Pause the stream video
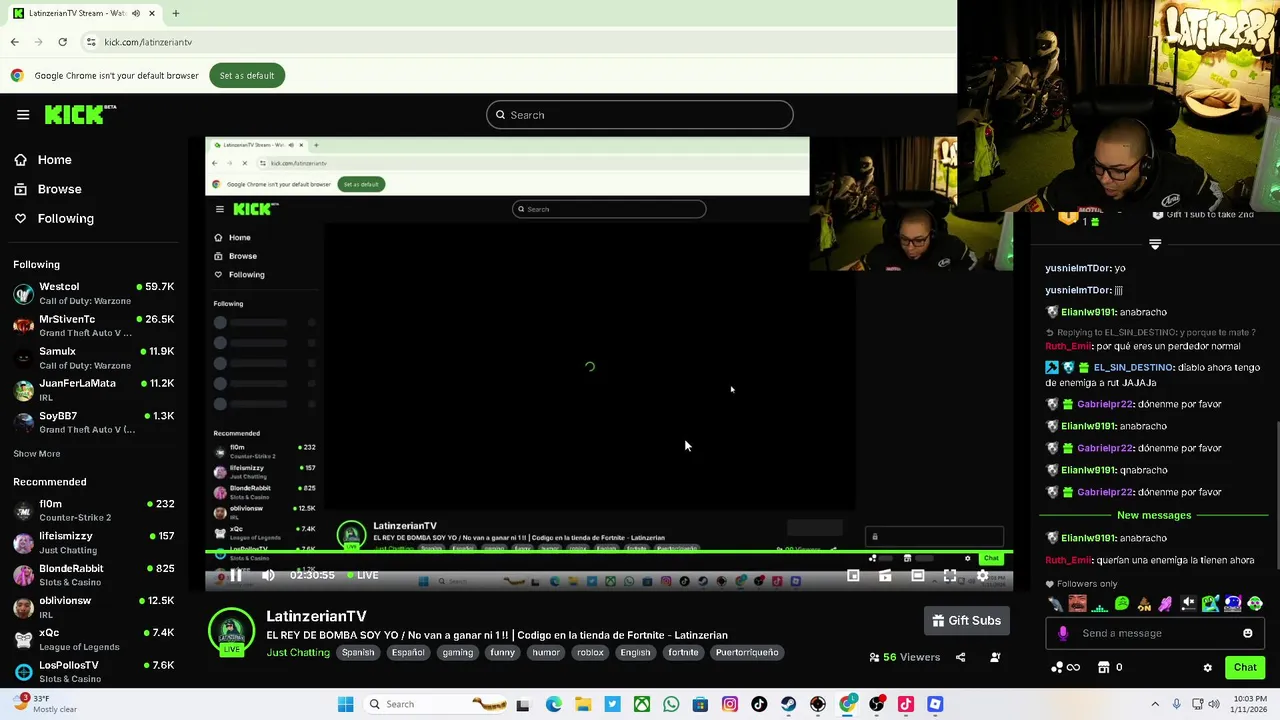This screenshot has width=1280, height=720. (x=236, y=575)
